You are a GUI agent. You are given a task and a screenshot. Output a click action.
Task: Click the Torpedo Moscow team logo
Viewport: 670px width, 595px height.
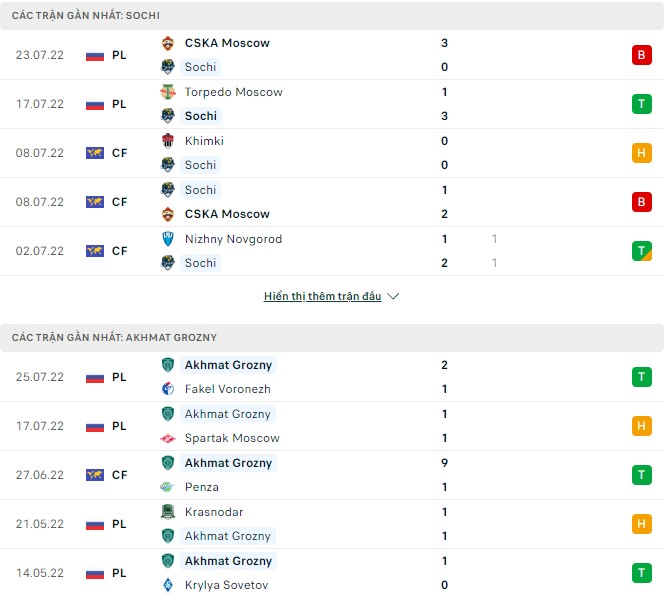168,92
